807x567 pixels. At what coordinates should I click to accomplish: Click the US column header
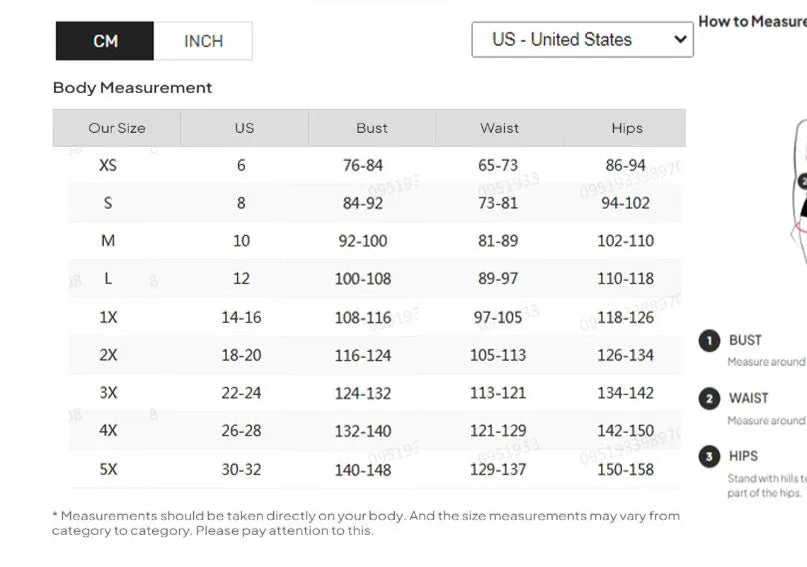tap(244, 128)
